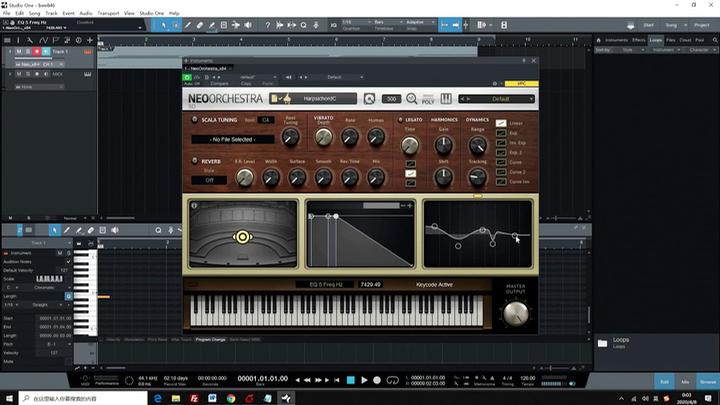720x405 pixels.
Task: Select the Eraser tool in the main toolbar
Action: coord(200,25)
